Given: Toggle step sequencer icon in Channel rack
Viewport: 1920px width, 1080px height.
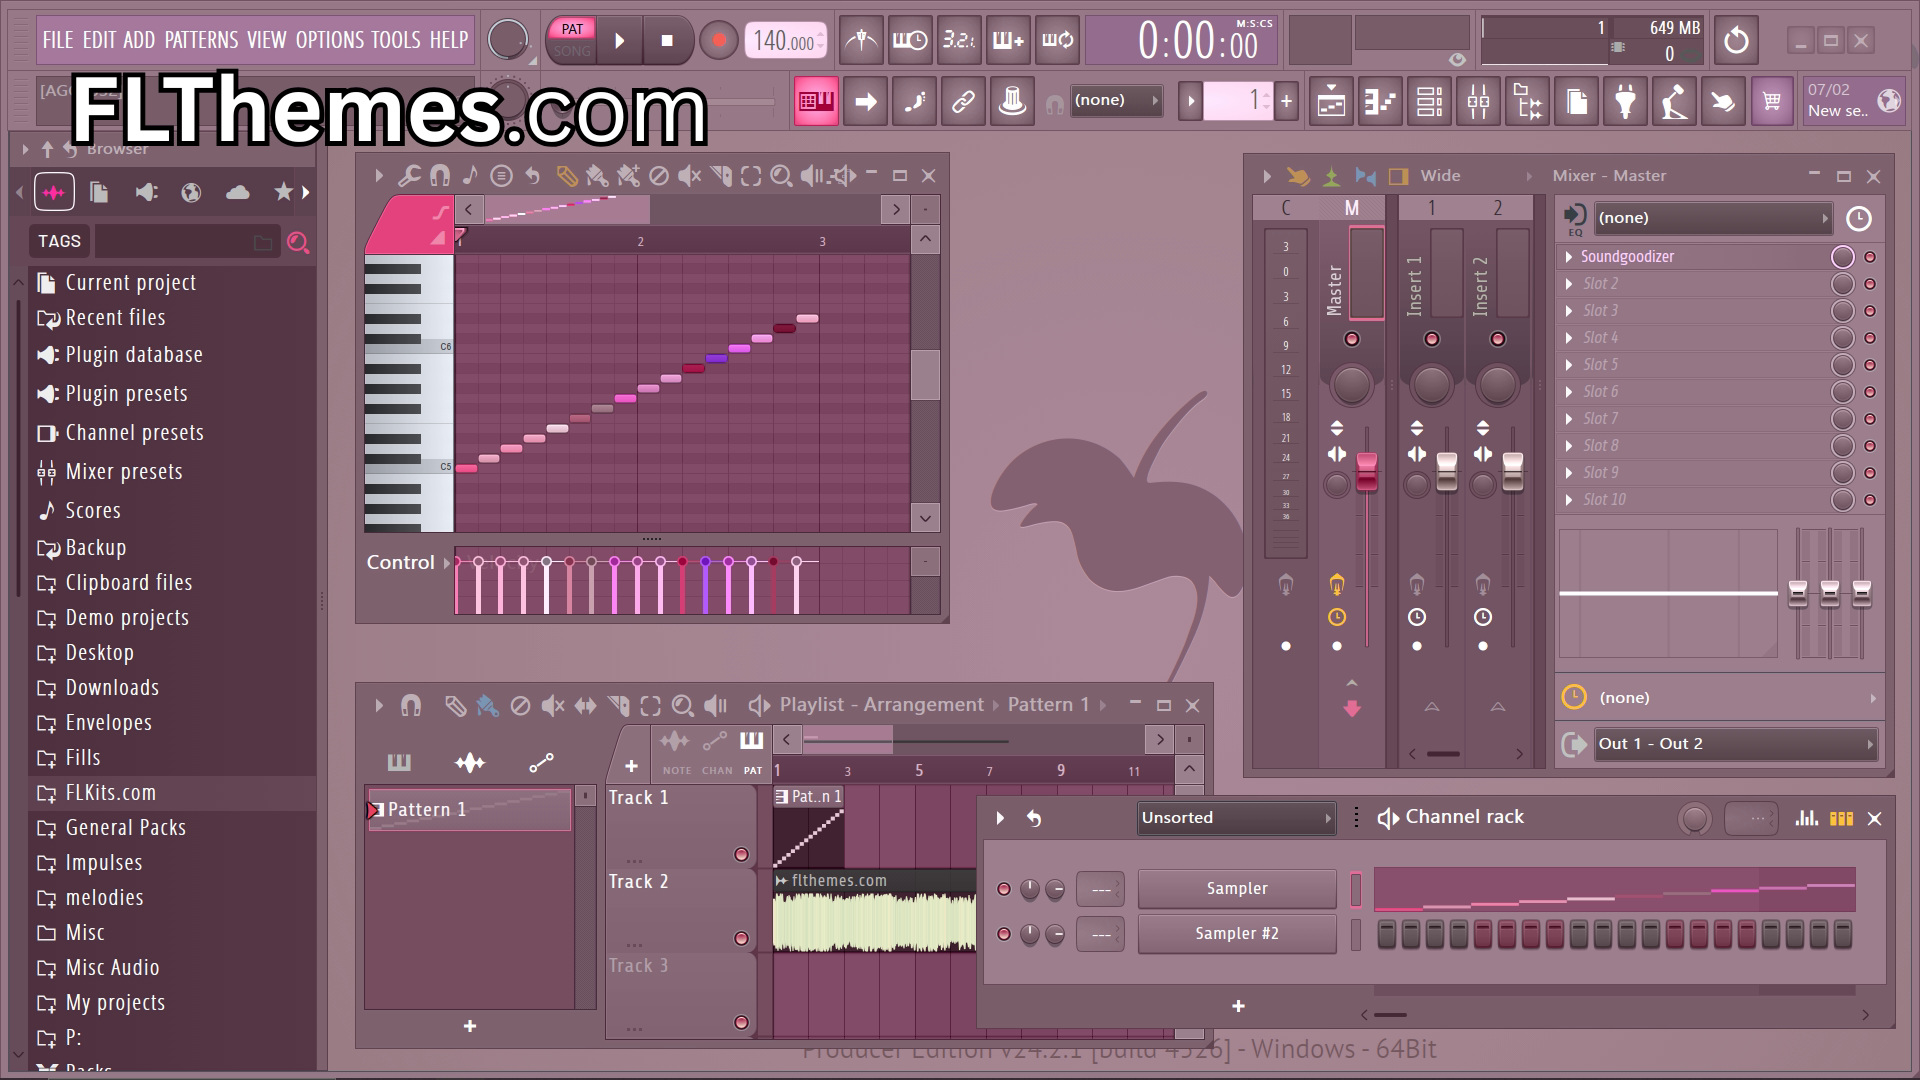Looking at the screenshot, I should click(x=1841, y=818).
